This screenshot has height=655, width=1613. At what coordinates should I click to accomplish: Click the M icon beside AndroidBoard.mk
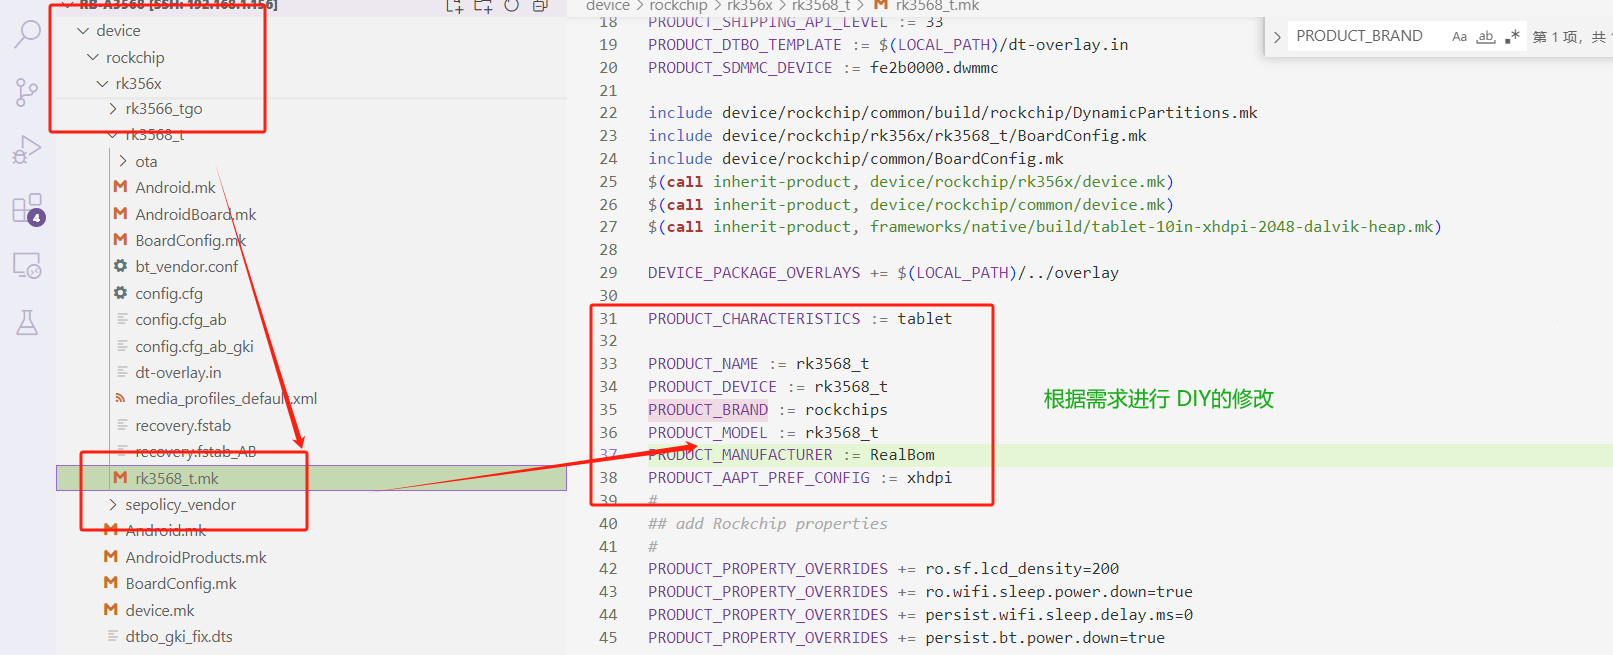click(x=121, y=214)
